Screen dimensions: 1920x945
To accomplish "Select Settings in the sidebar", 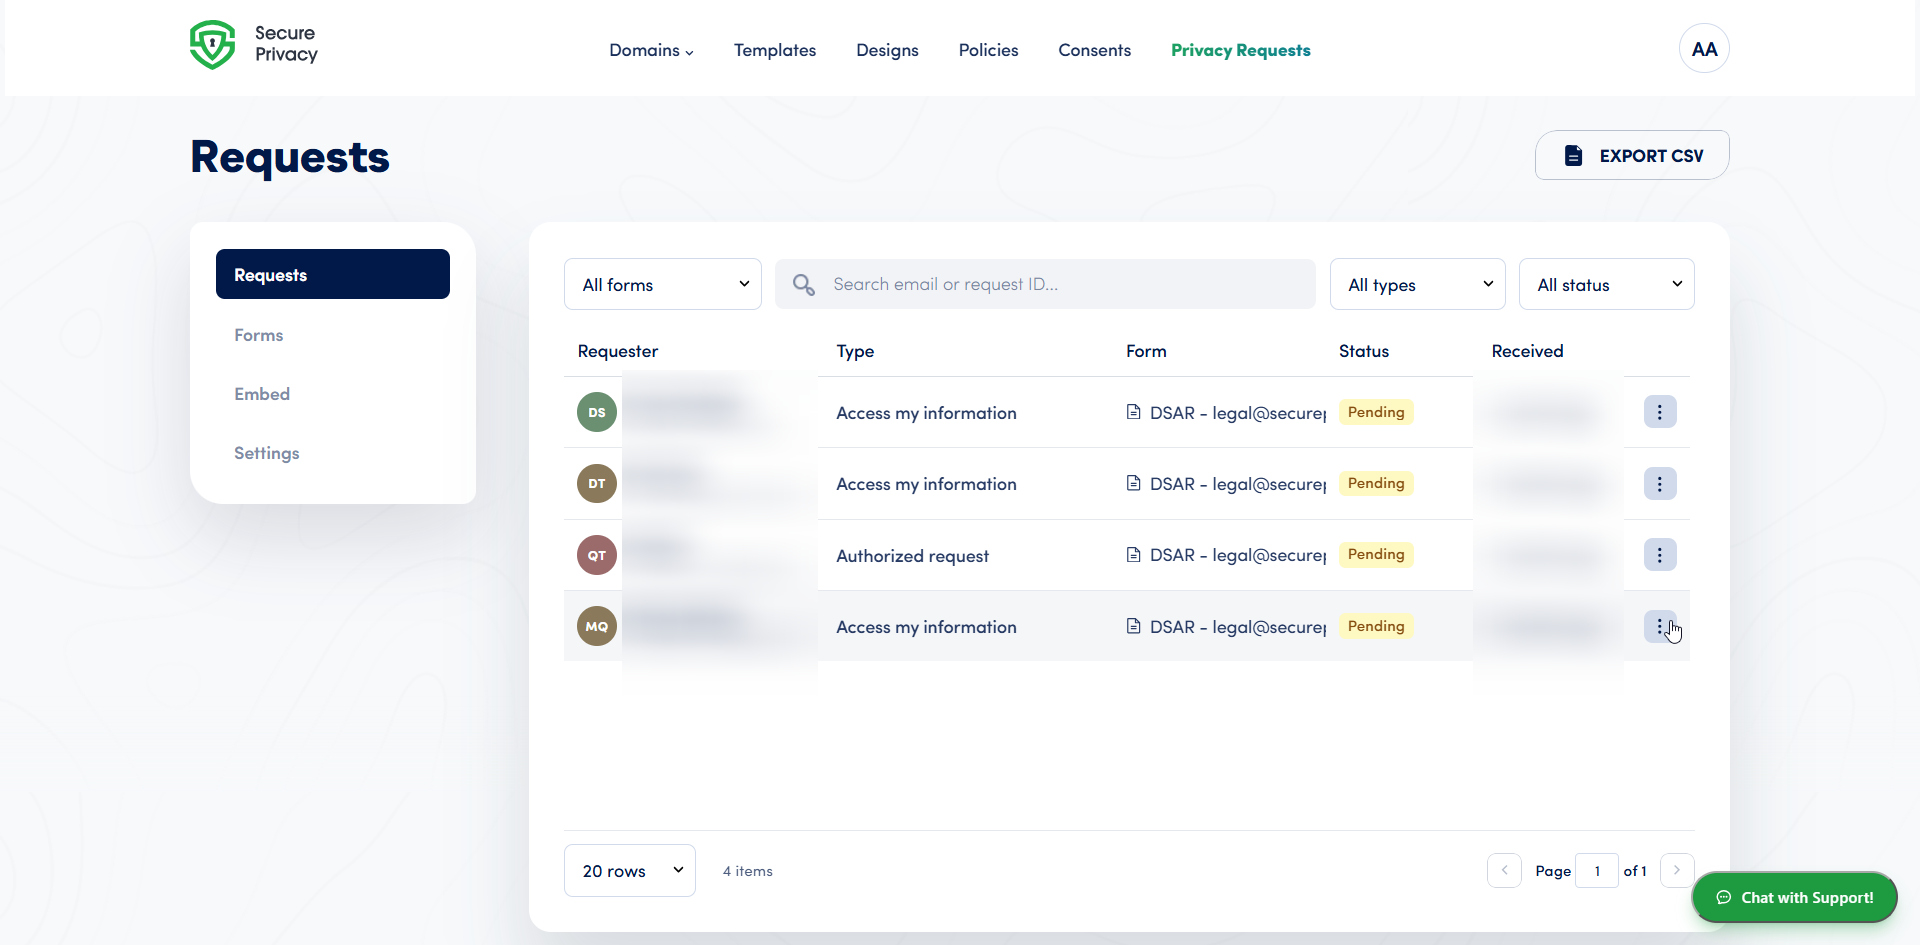I will [x=267, y=453].
